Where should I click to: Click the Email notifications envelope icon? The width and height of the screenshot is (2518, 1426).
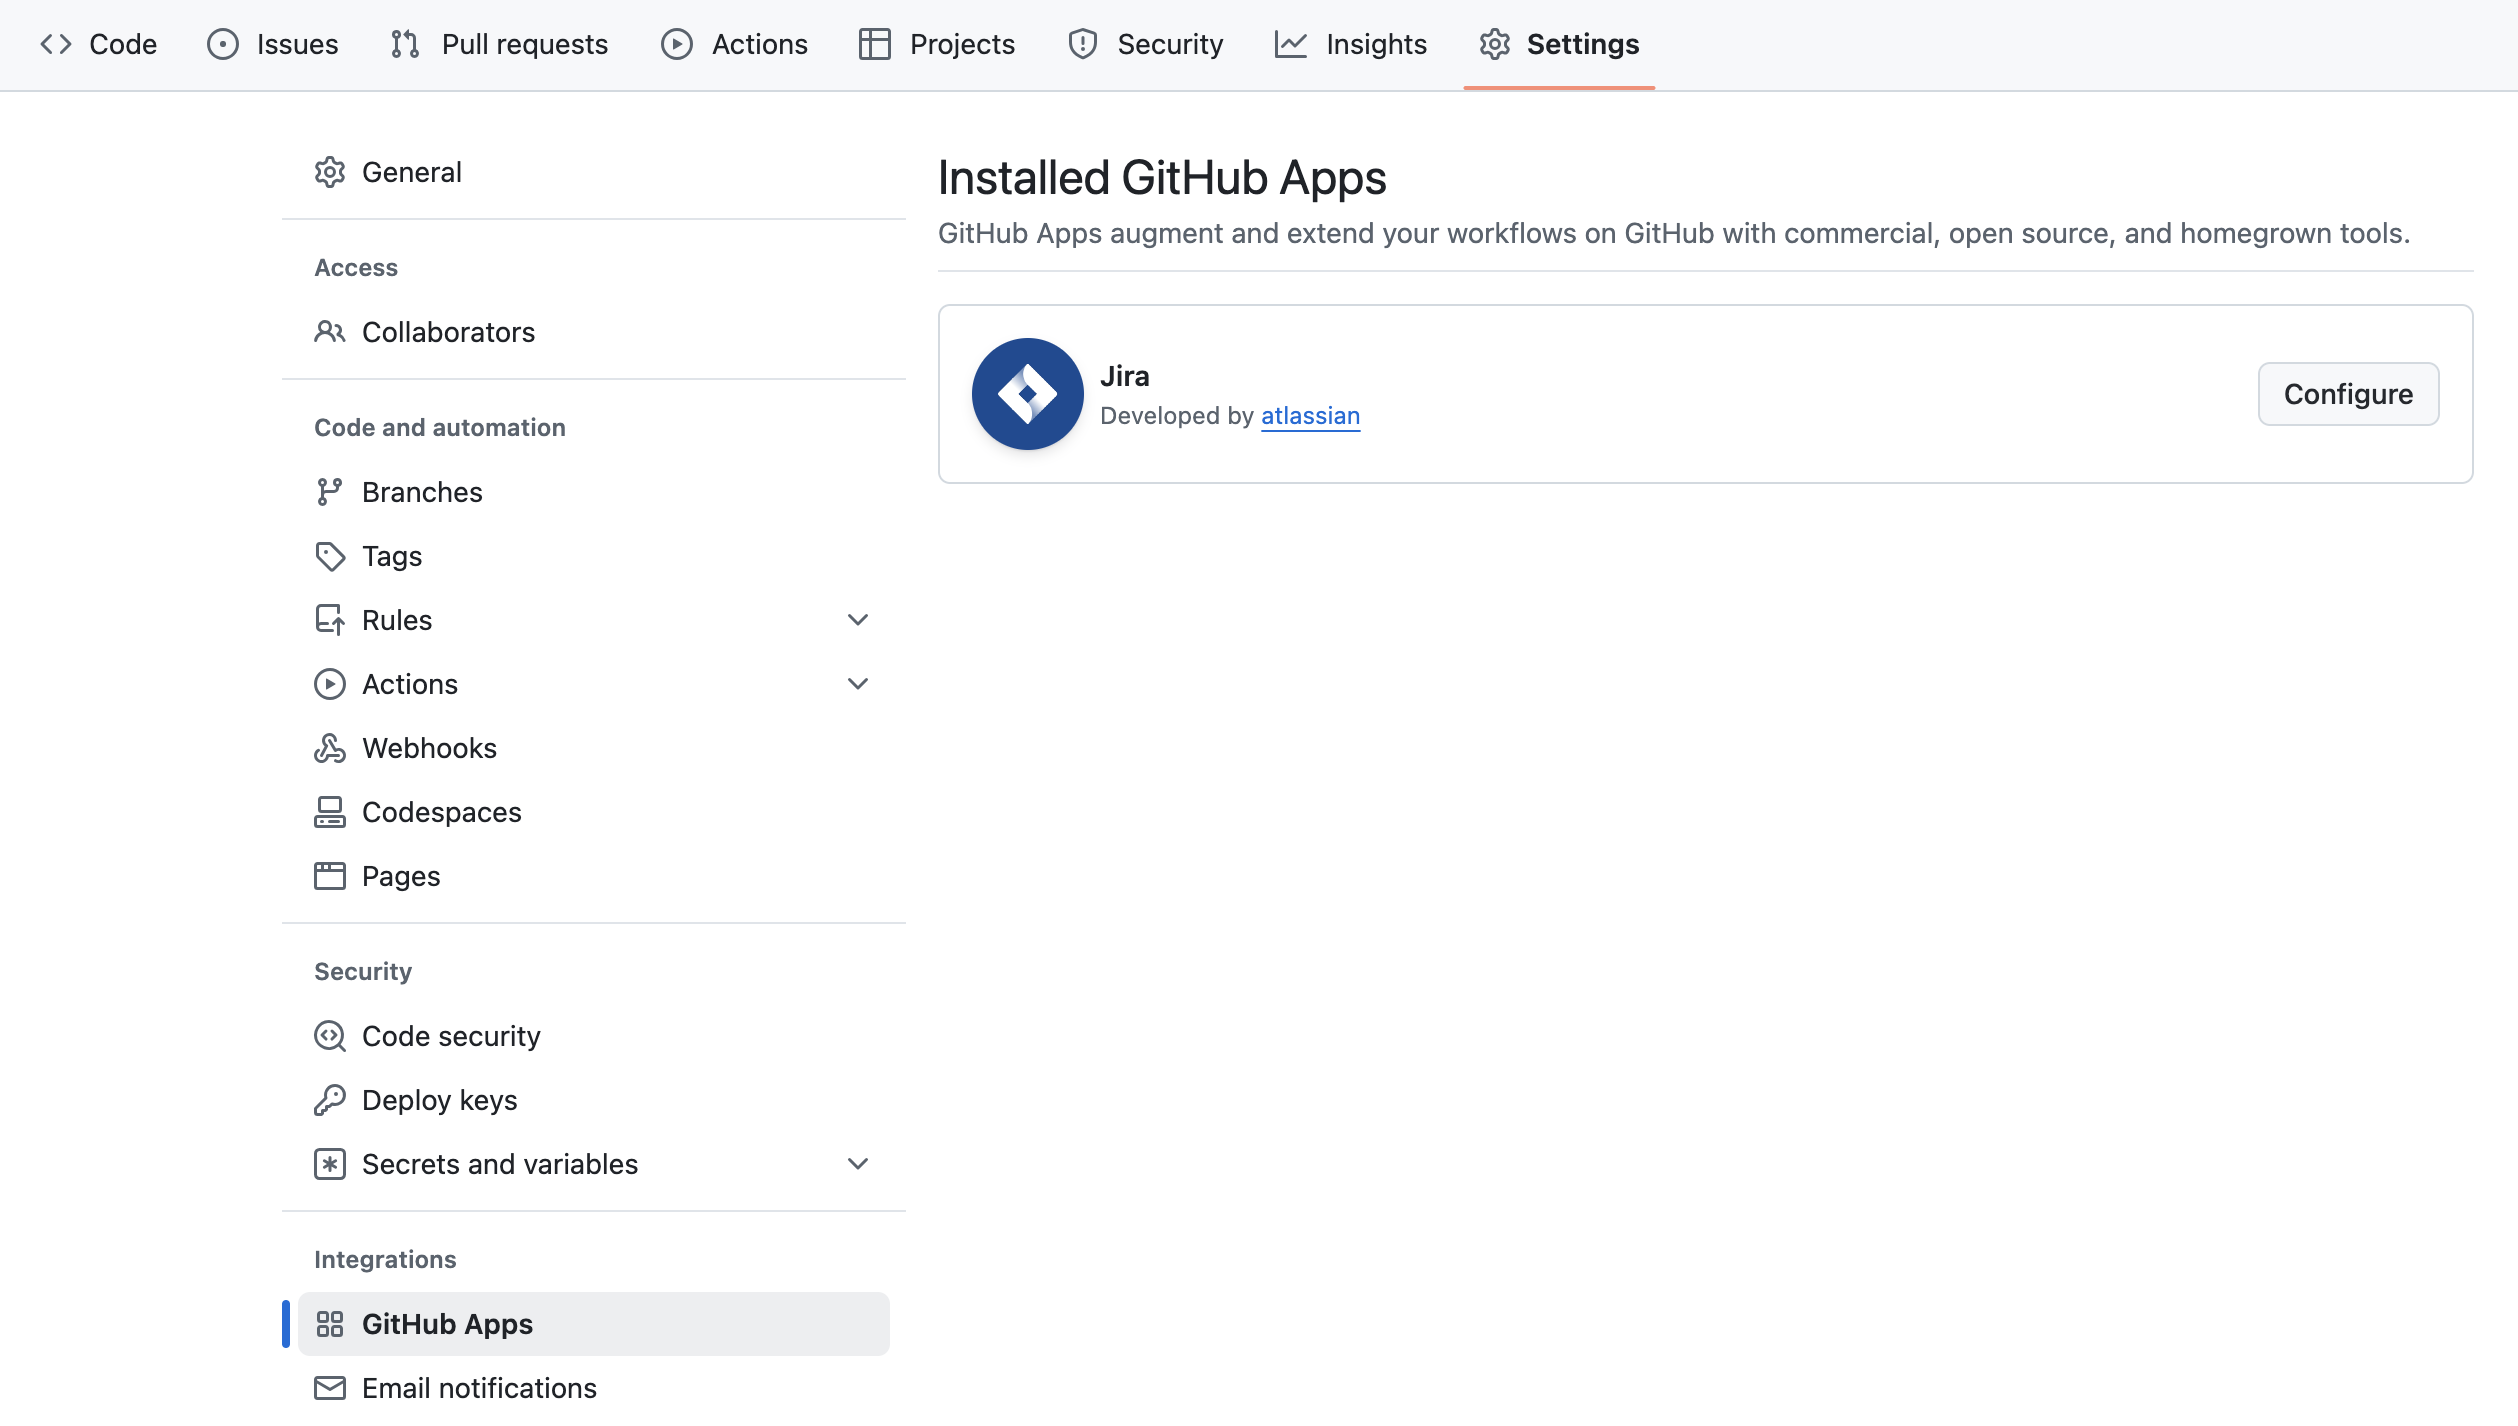click(x=329, y=1388)
